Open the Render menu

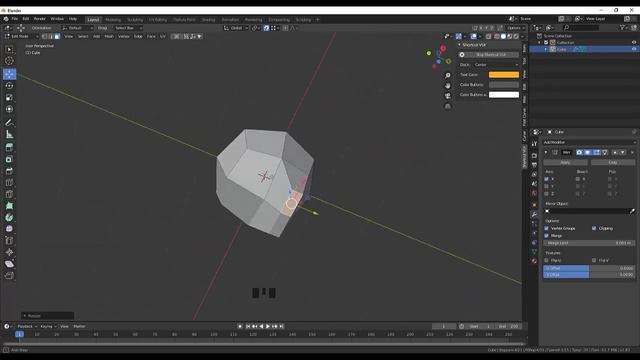coord(40,19)
